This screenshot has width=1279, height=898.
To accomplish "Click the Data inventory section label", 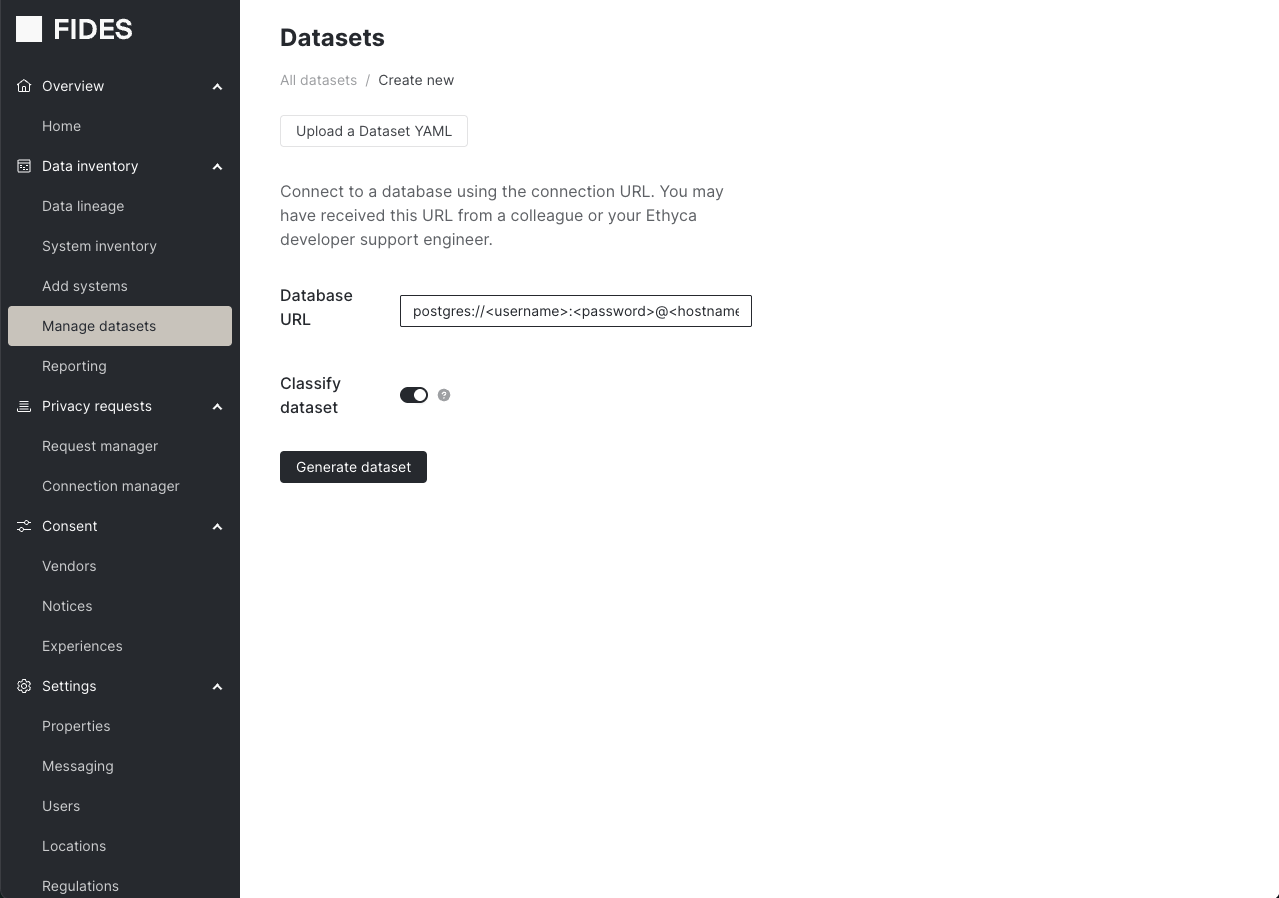I will (x=90, y=166).
